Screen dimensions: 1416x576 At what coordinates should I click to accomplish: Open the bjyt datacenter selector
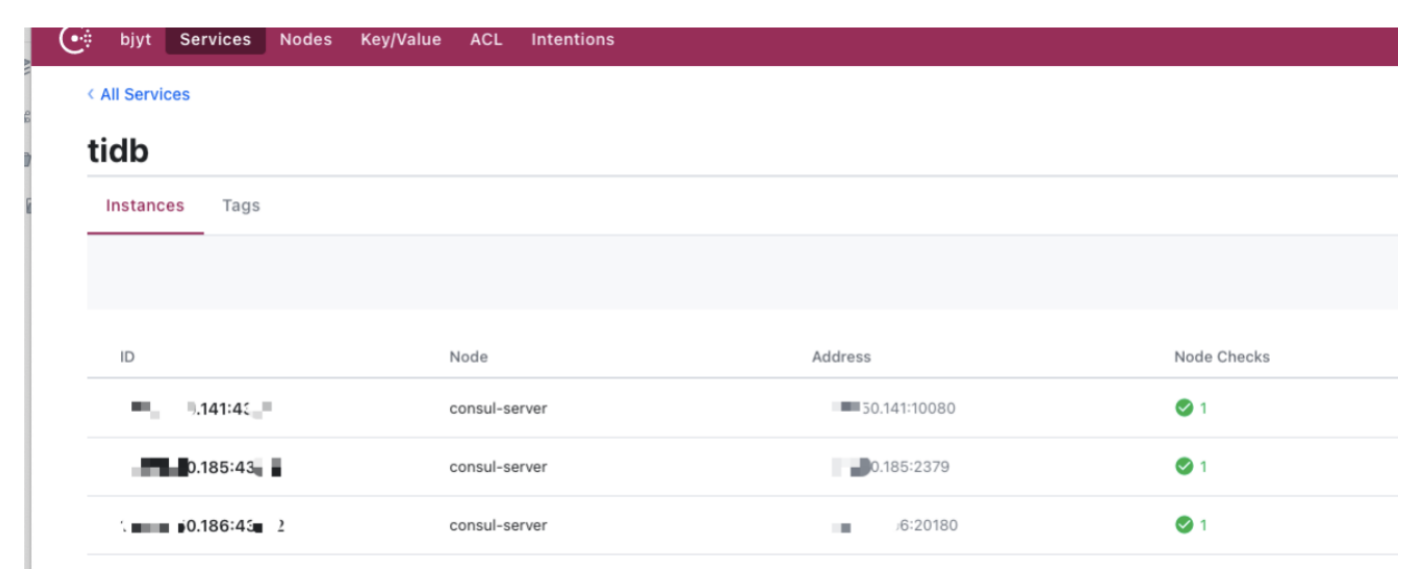click(x=135, y=40)
